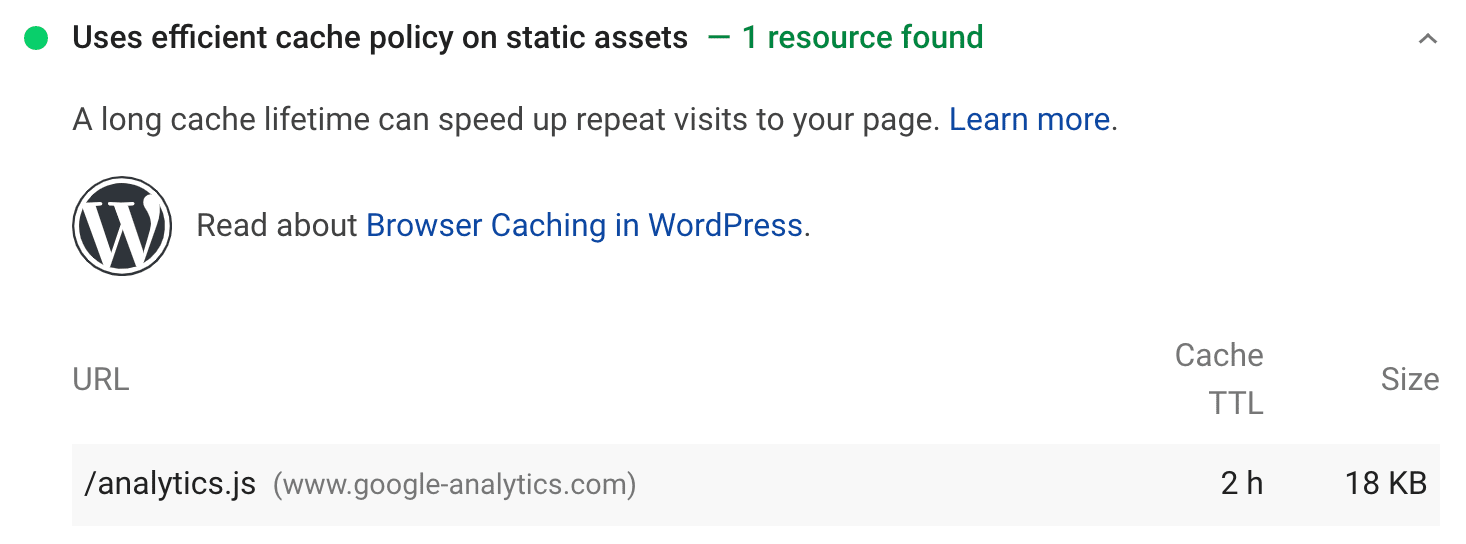Click the "Uses efficient cache policy" audit title

(380, 39)
